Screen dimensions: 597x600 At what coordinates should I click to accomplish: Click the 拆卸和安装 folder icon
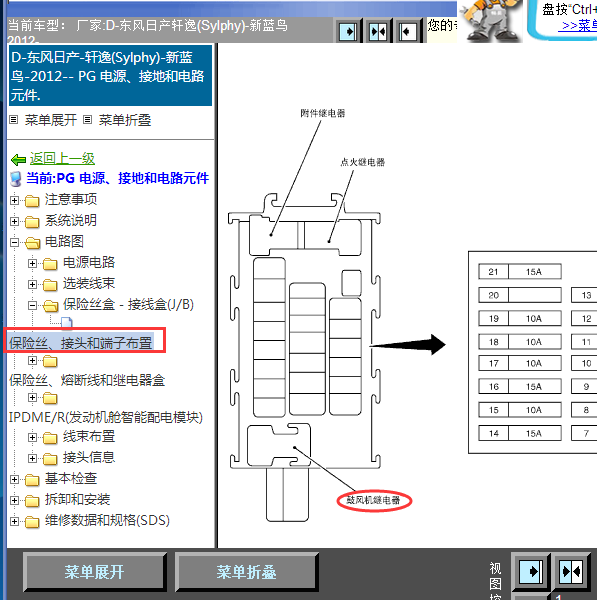[x=32, y=501]
